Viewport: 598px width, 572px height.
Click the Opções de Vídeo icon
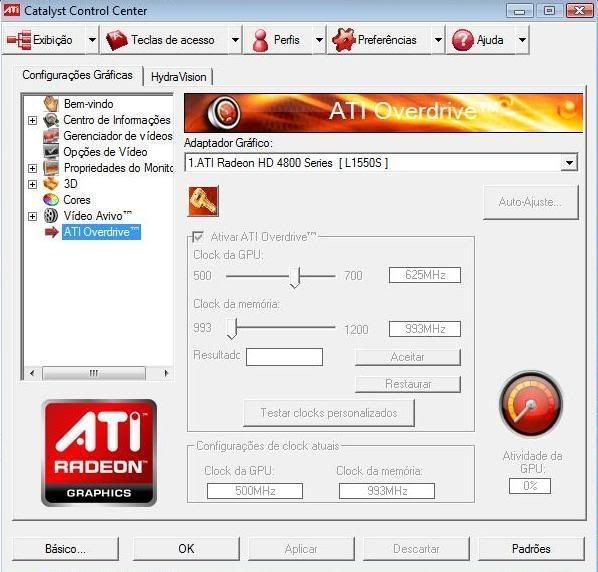[51, 152]
